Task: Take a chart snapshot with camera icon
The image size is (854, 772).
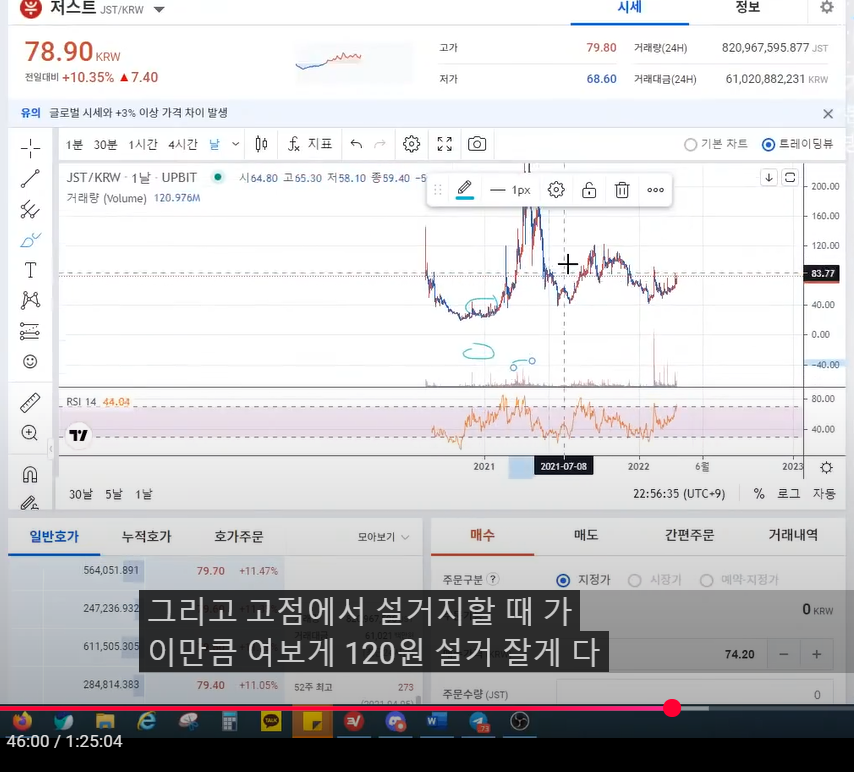Action: 477,144
